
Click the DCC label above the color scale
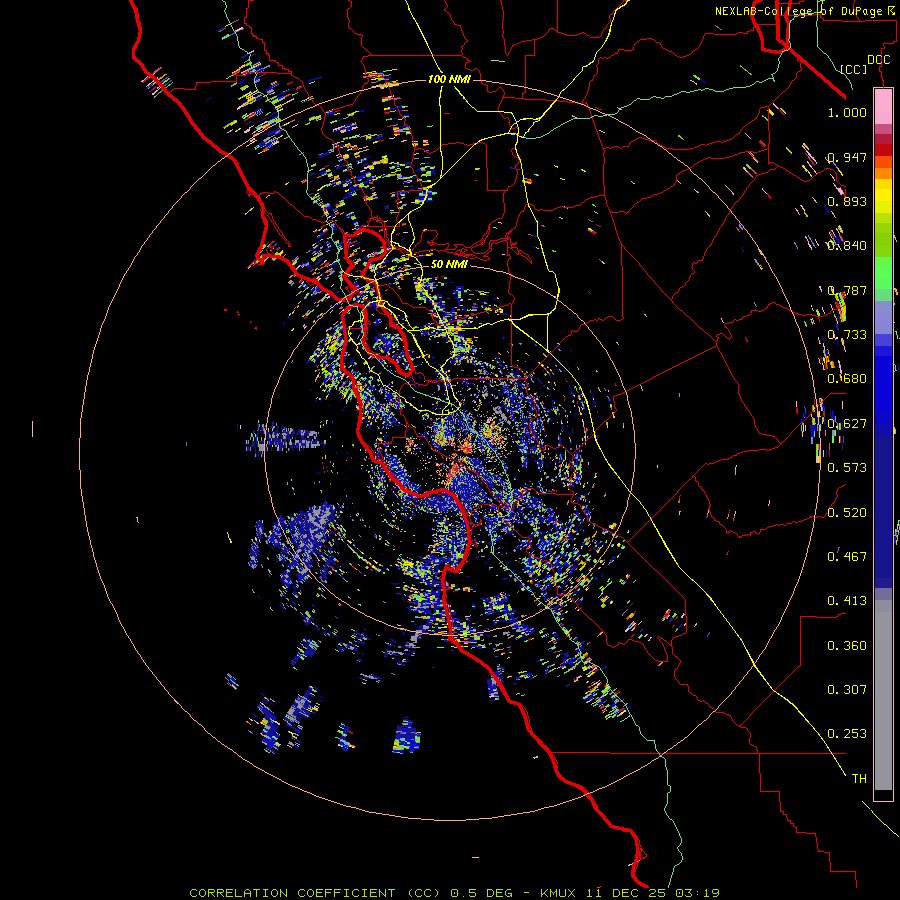[x=878, y=60]
